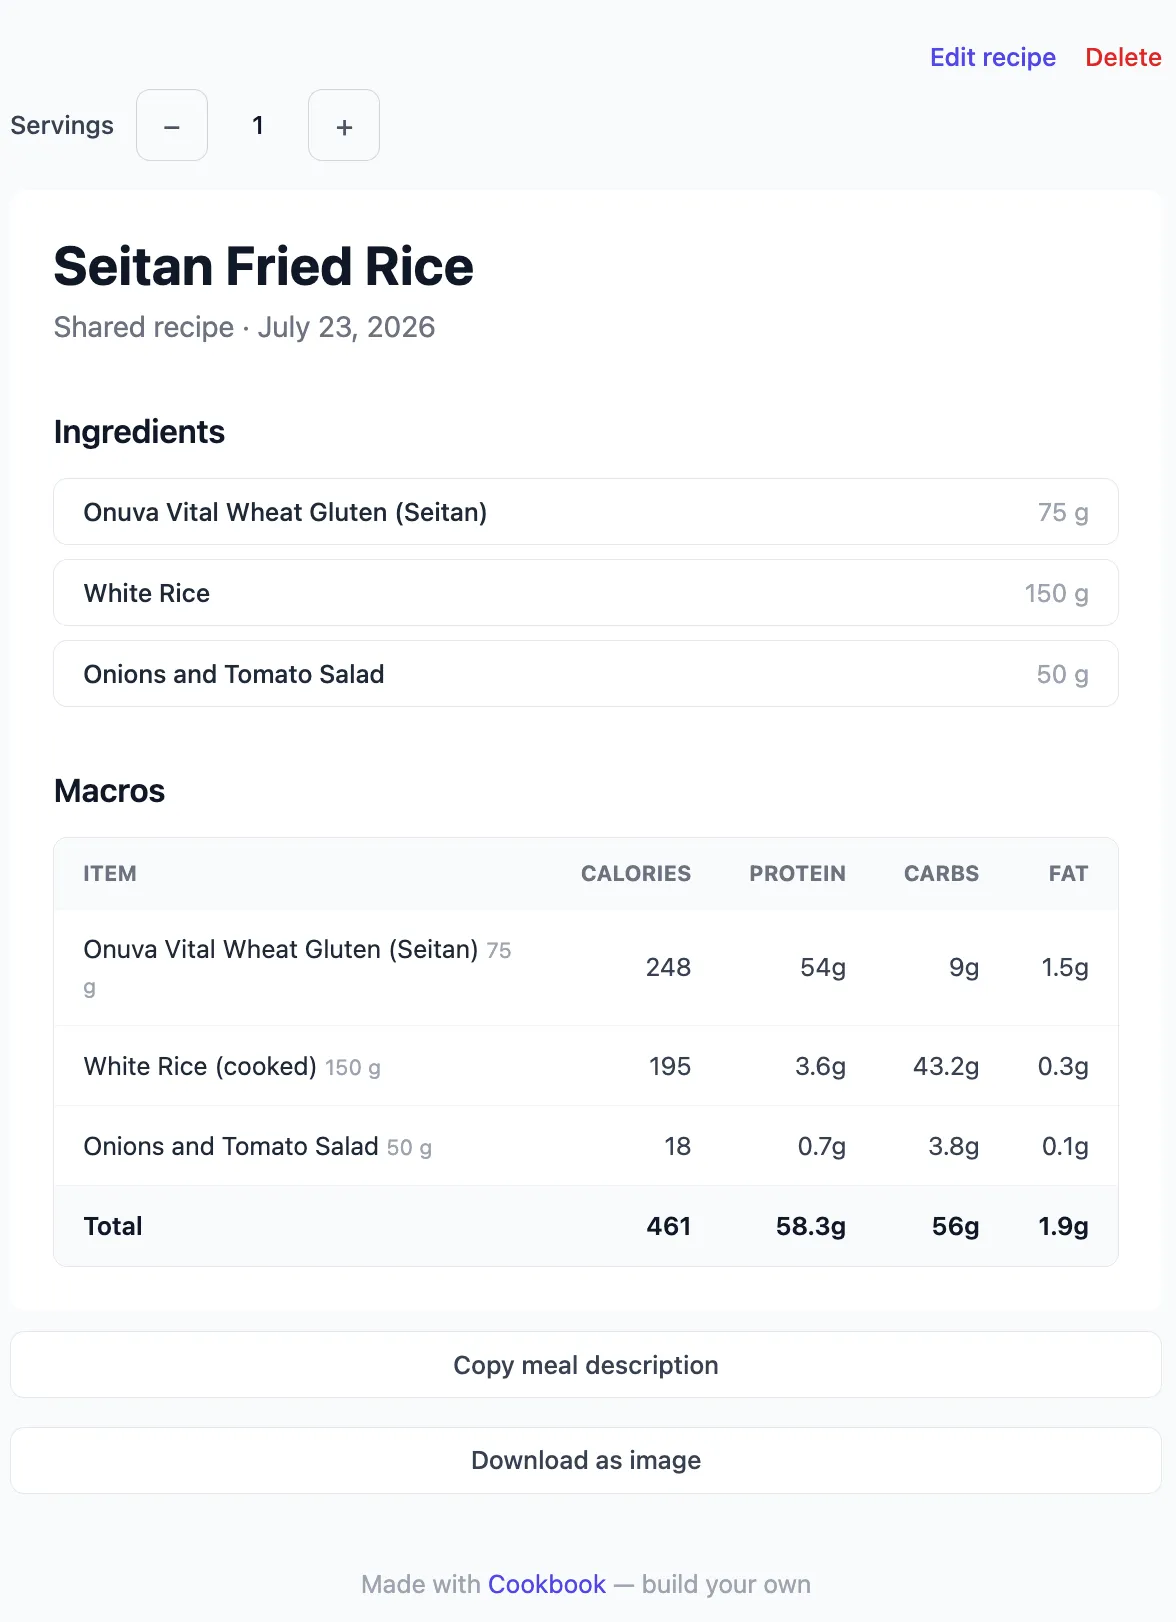This screenshot has width=1176, height=1622.
Task: Select the Onuva Vital Wheat Gluten ingredient row
Action: (586, 512)
